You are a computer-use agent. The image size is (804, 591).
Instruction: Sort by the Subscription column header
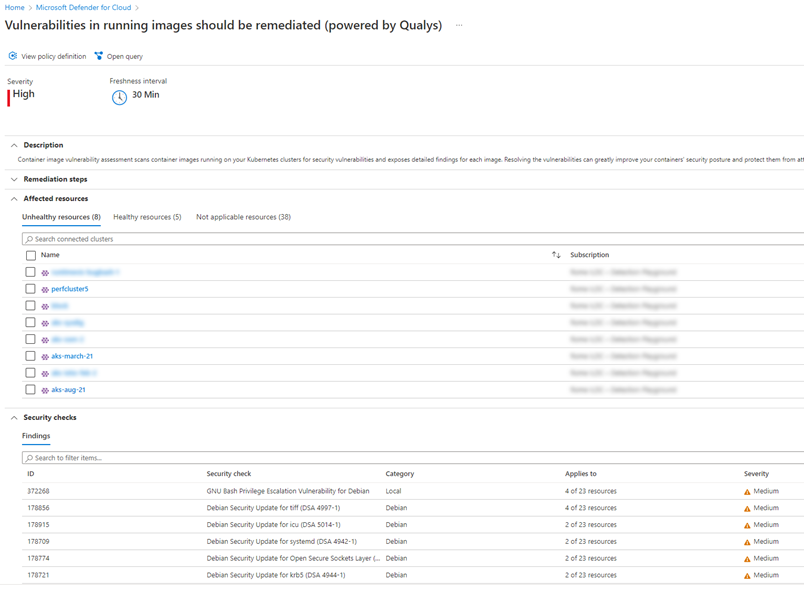point(590,255)
